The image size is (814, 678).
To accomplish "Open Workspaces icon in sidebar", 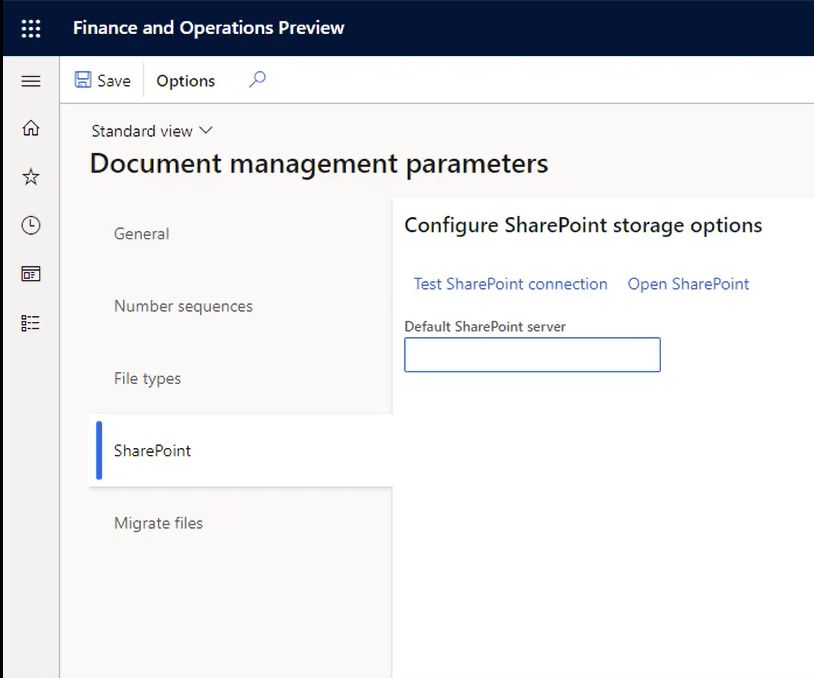I will point(31,274).
